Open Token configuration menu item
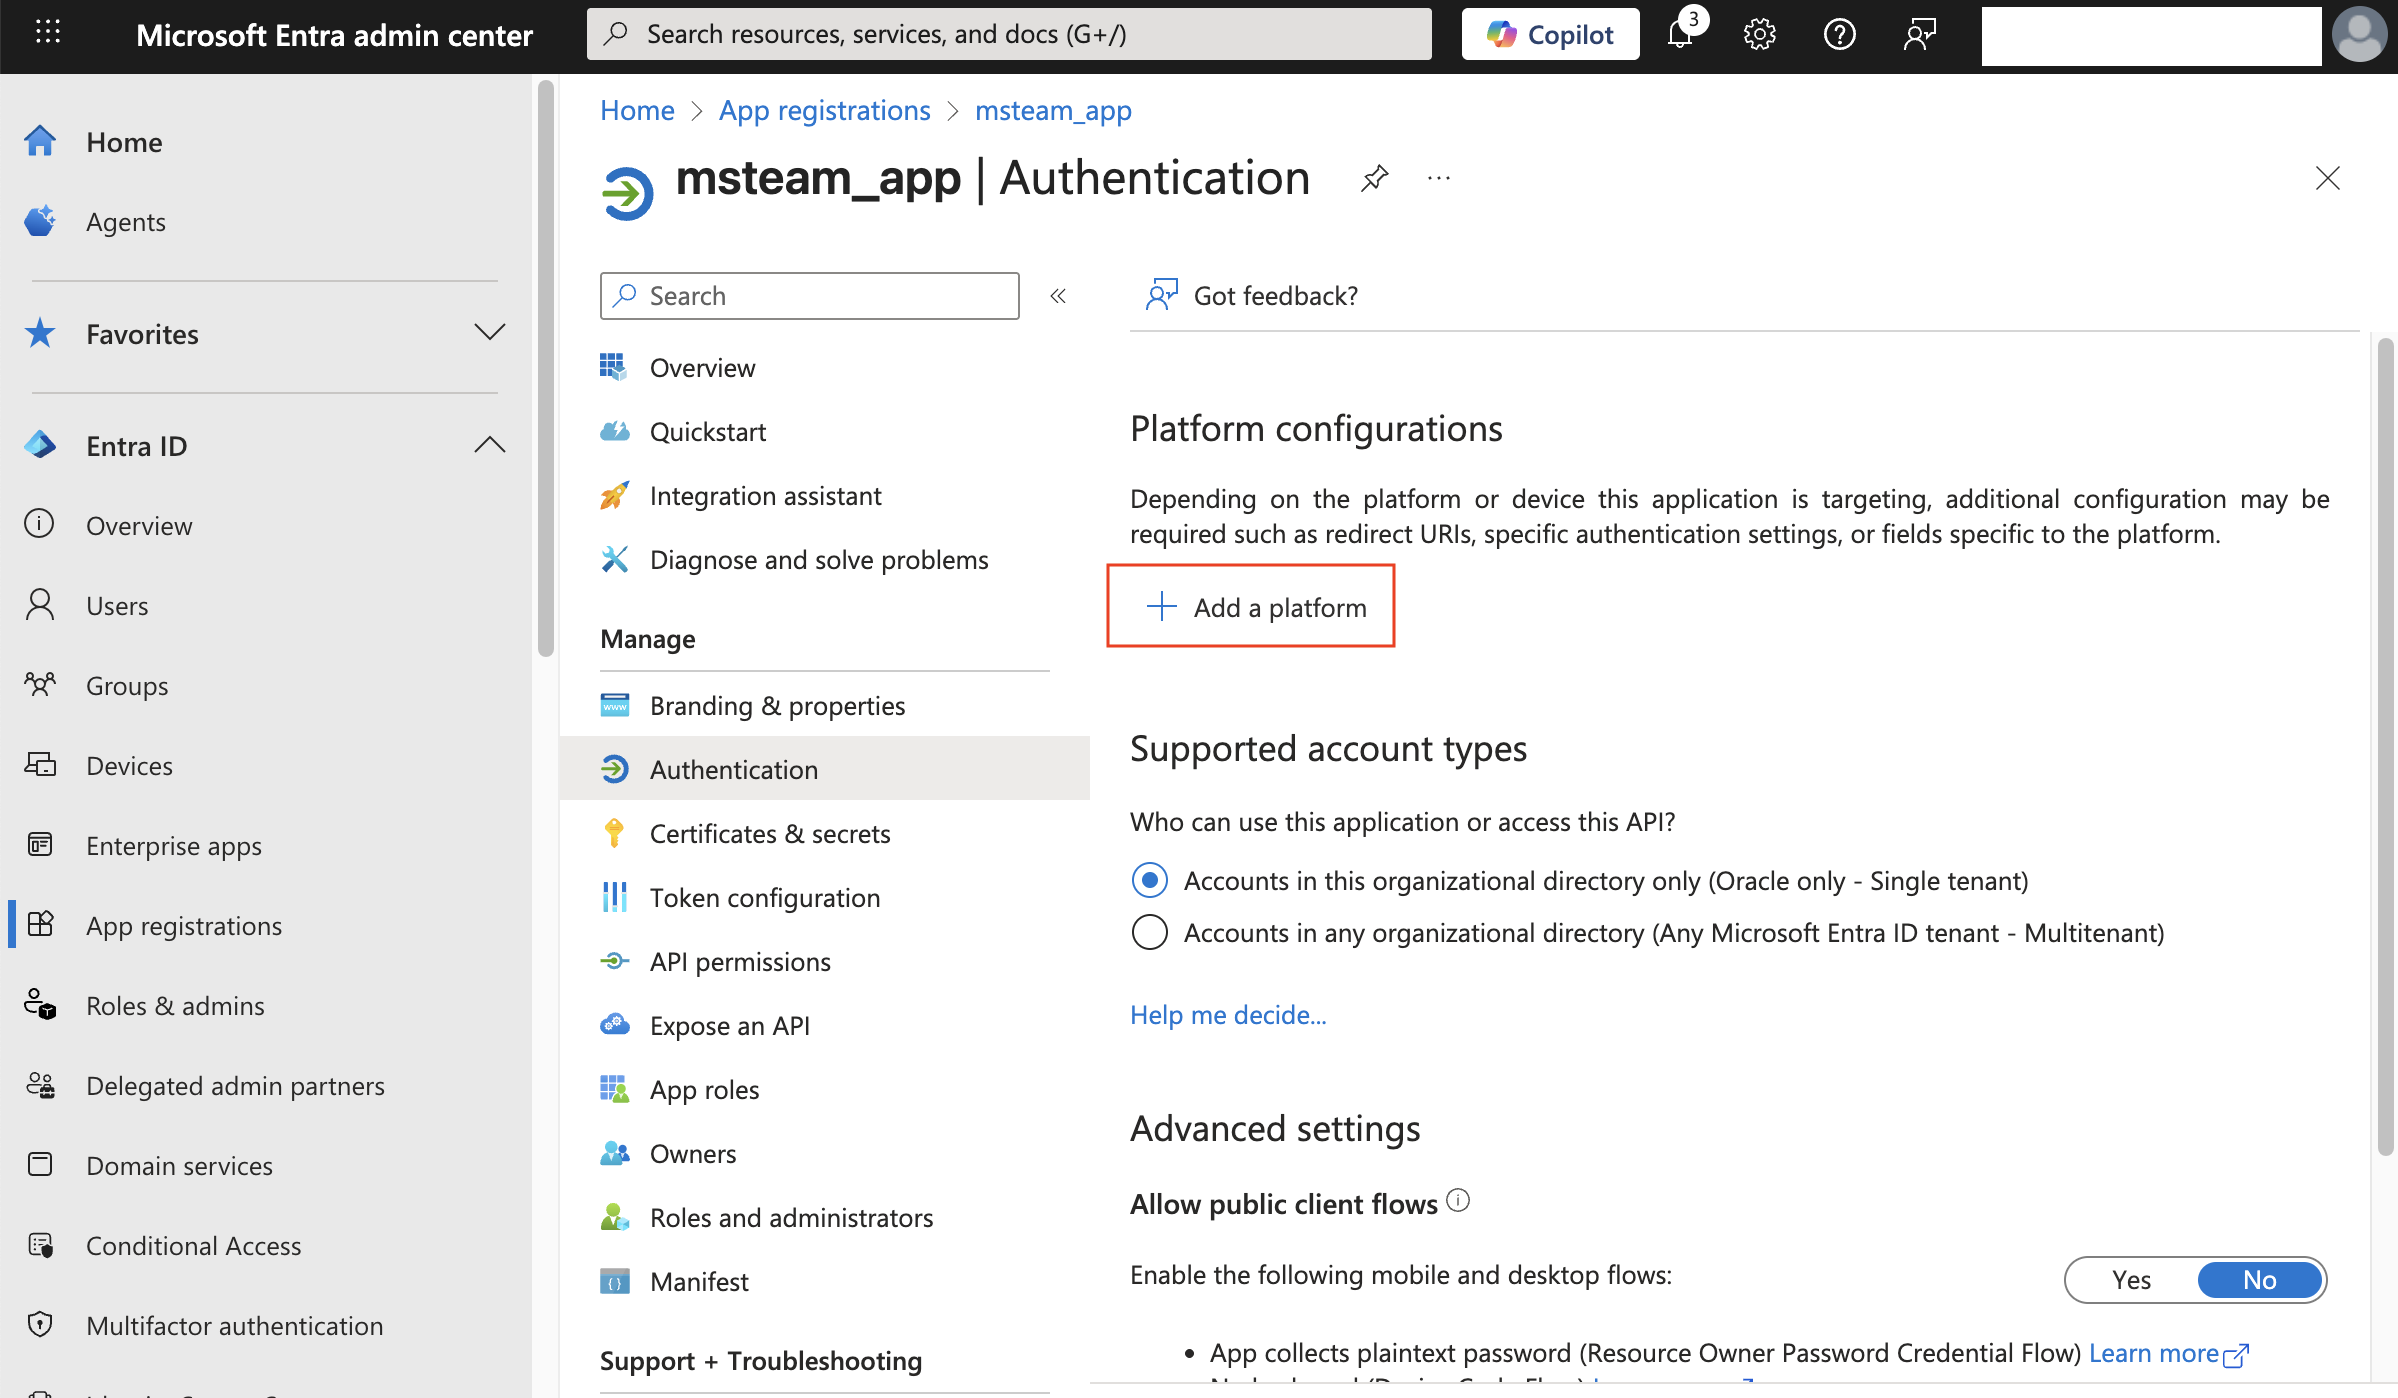Screen dimensions: 2398x1398 tap(764, 897)
